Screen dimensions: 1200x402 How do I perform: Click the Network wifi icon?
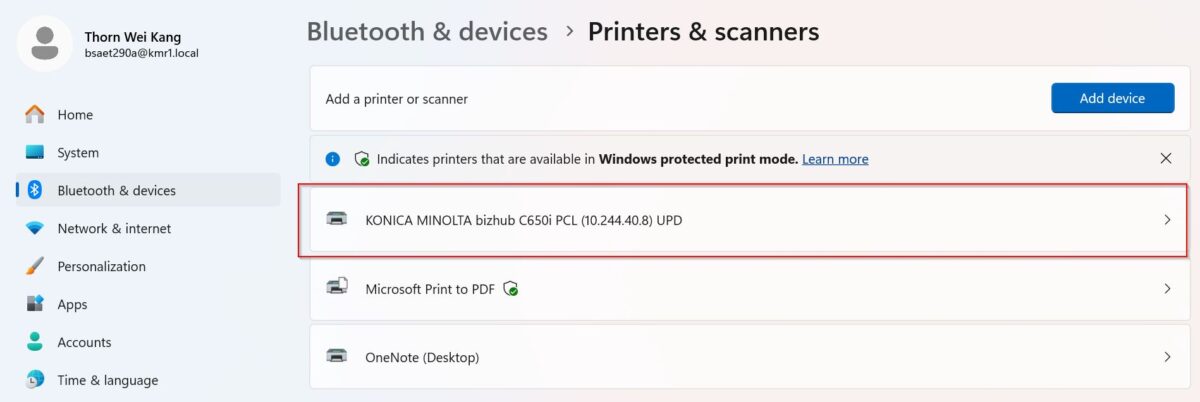[35, 228]
